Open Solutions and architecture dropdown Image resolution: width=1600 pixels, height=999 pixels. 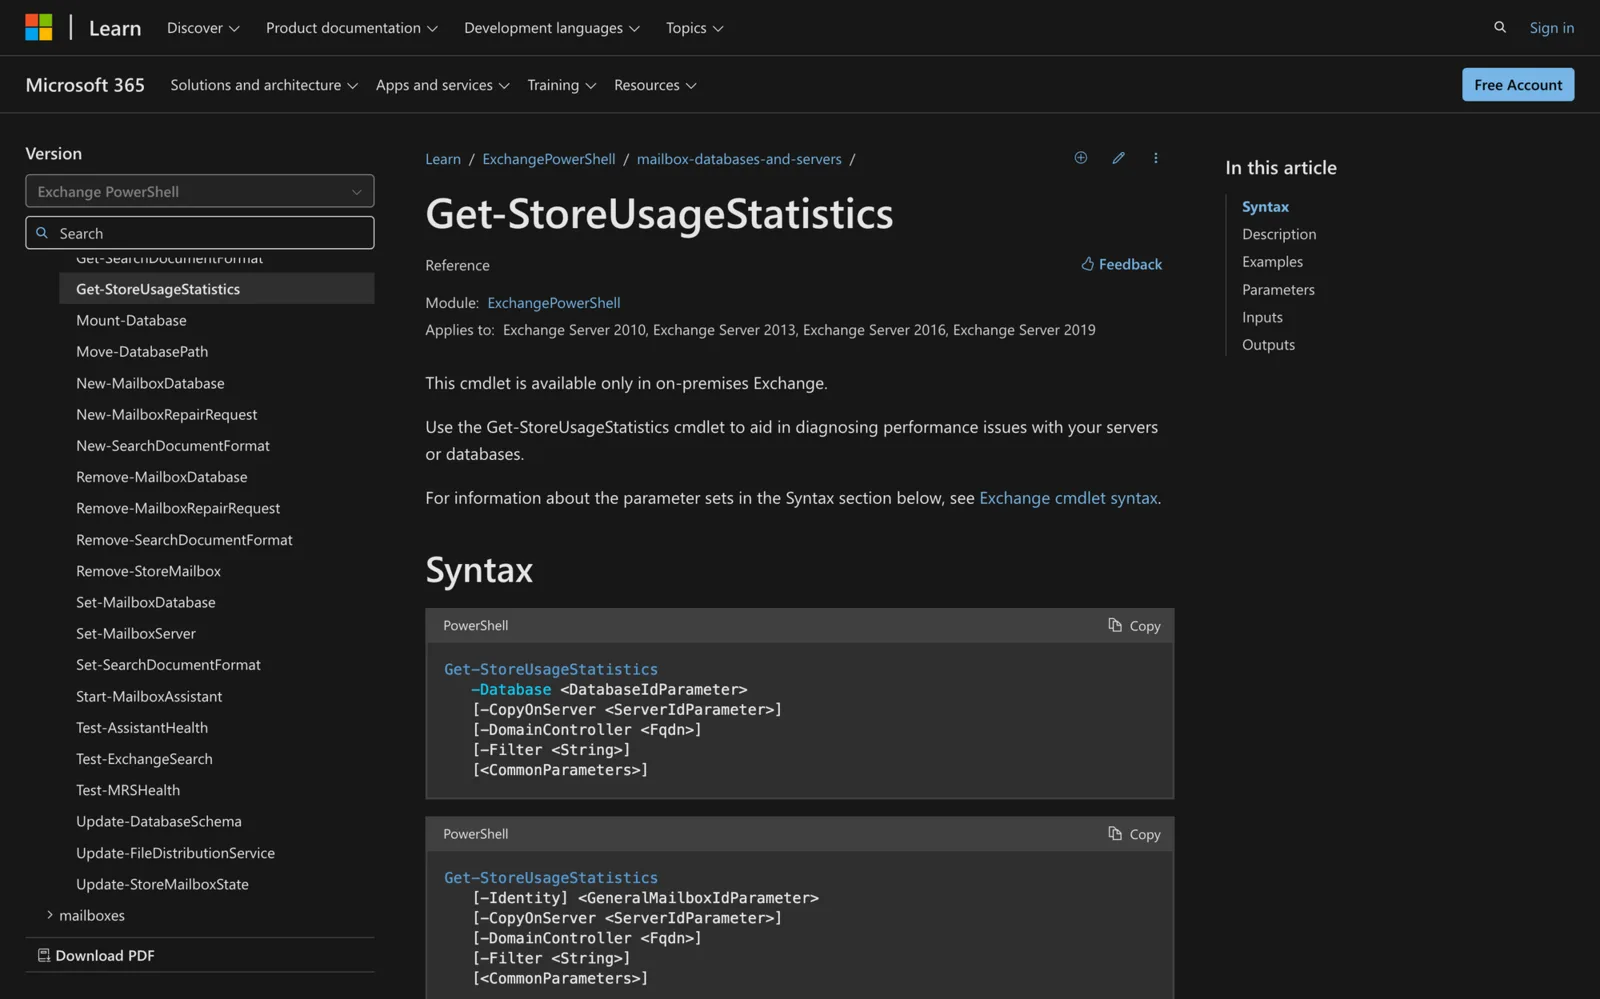(x=264, y=85)
